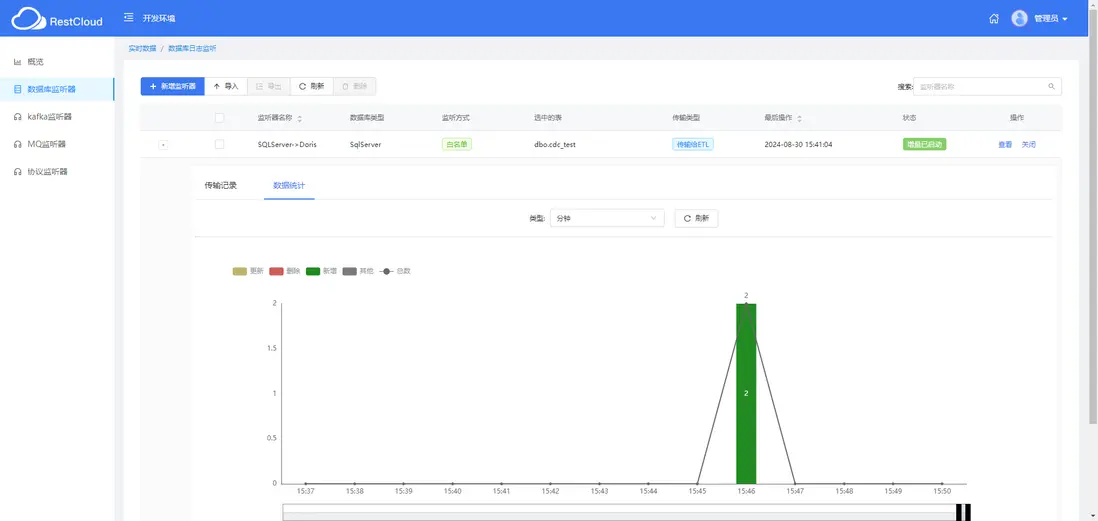Click the 实时数据 breadcrumb link
1098x521 pixels.
tap(142, 48)
